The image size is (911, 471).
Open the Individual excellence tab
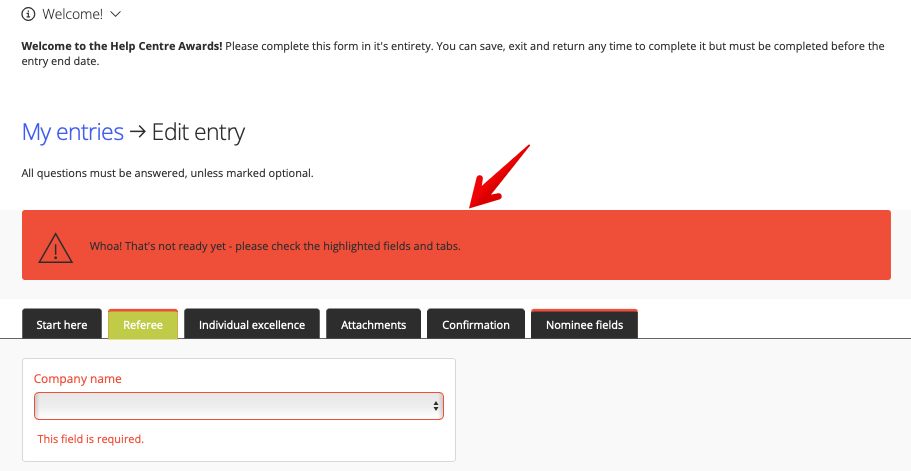252,324
